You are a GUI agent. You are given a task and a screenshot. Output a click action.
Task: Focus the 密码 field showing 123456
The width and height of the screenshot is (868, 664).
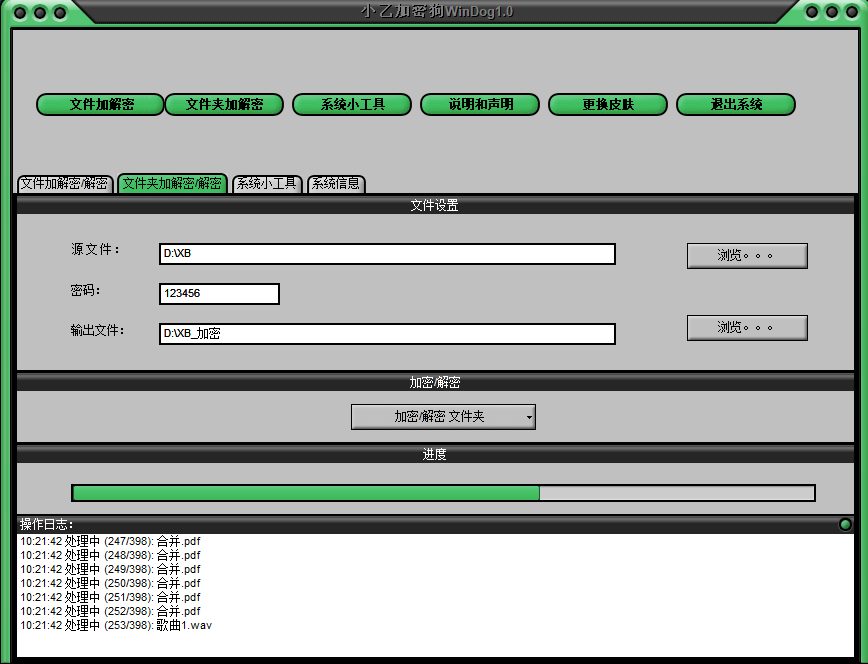(x=219, y=294)
